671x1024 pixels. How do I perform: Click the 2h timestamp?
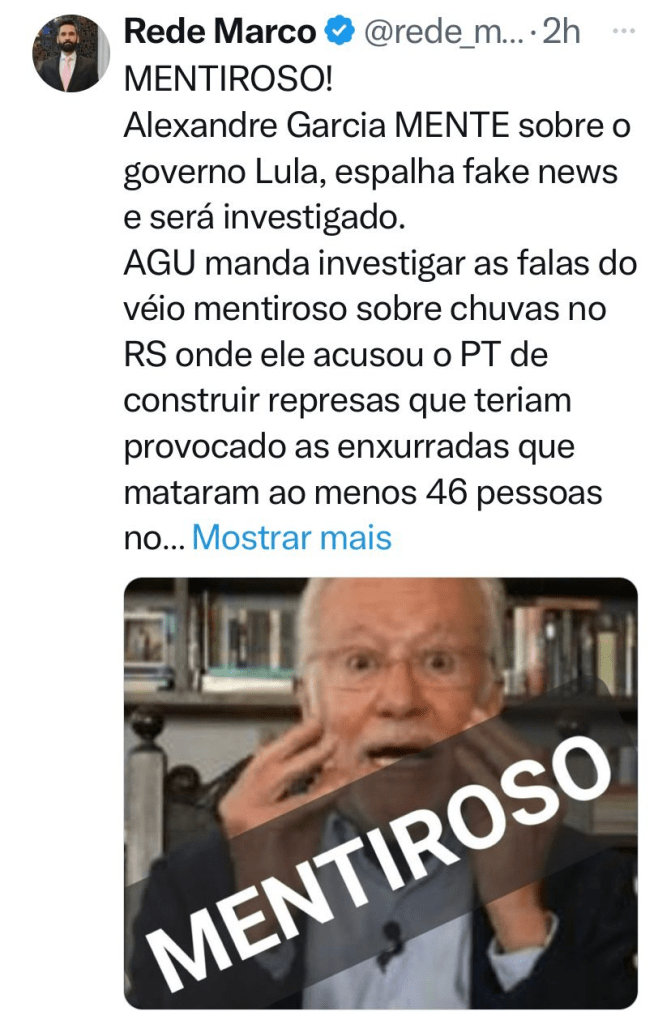(x=562, y=31)
